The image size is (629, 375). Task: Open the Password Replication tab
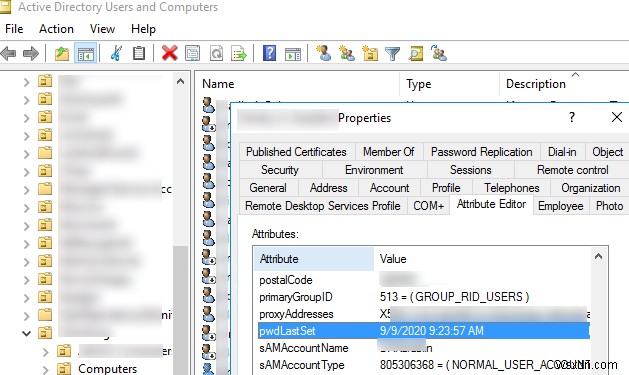click(x=481, y=152)
